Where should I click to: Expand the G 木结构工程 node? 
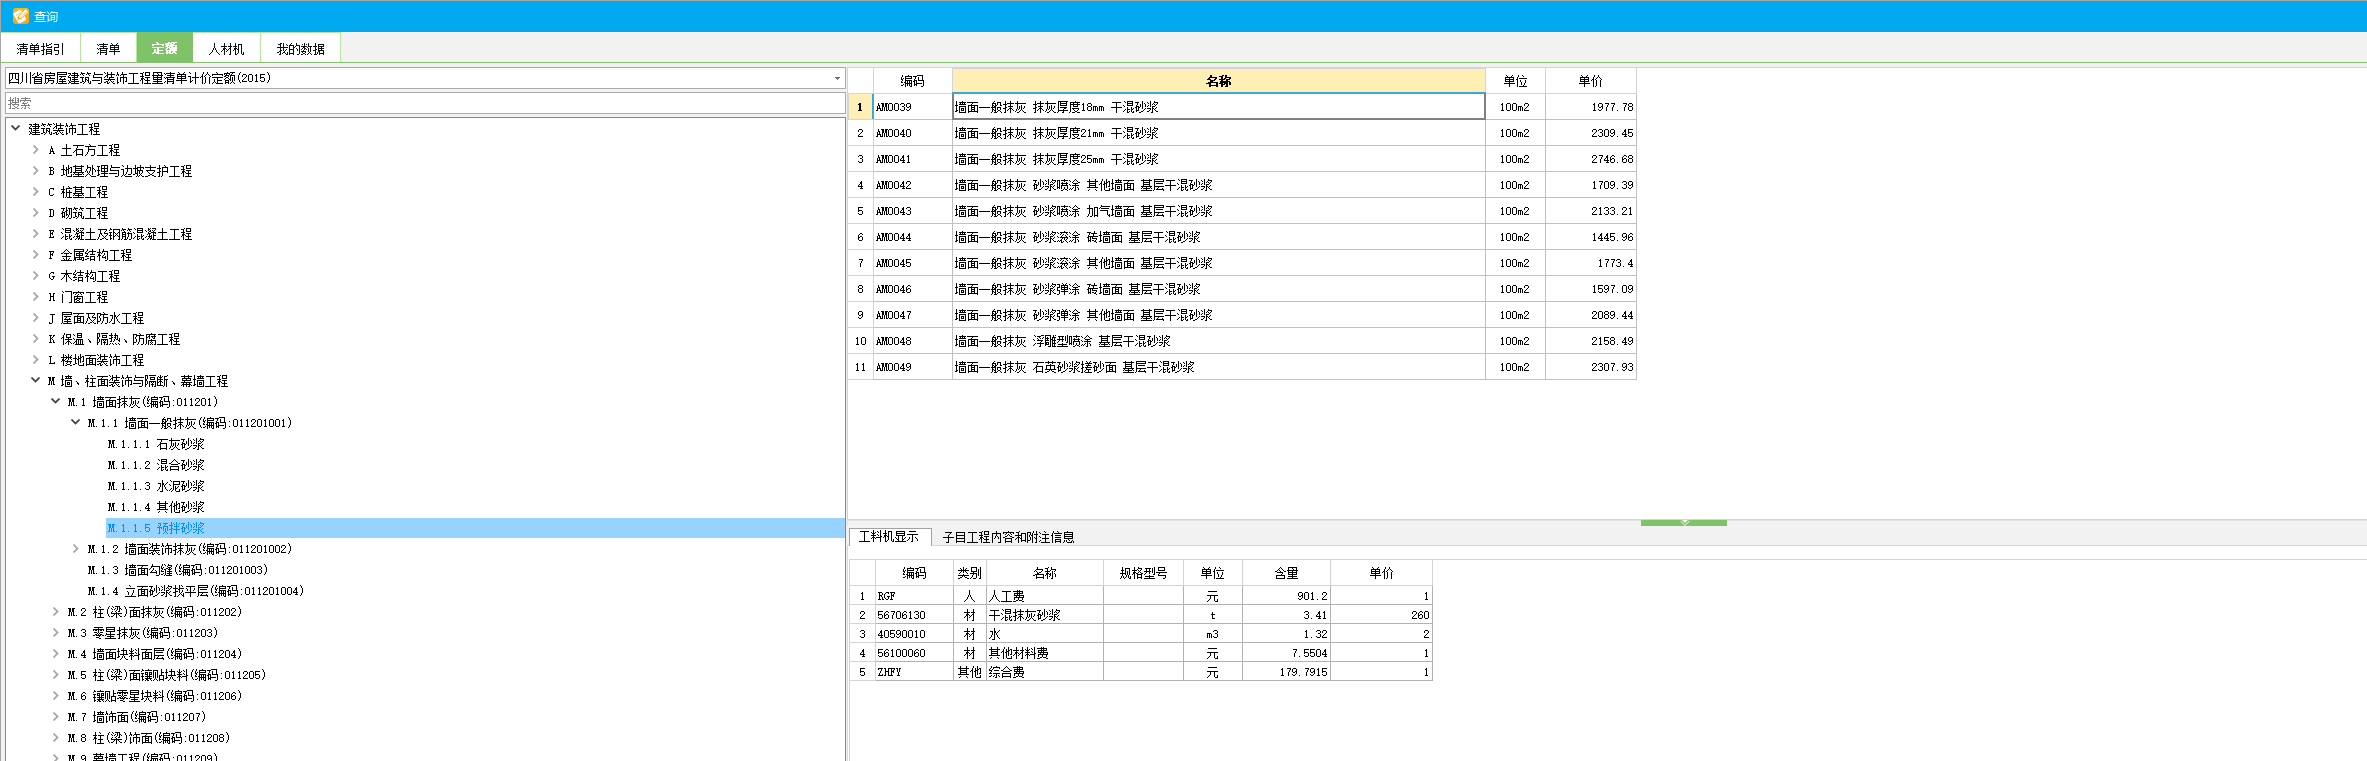tap(36, 276)
